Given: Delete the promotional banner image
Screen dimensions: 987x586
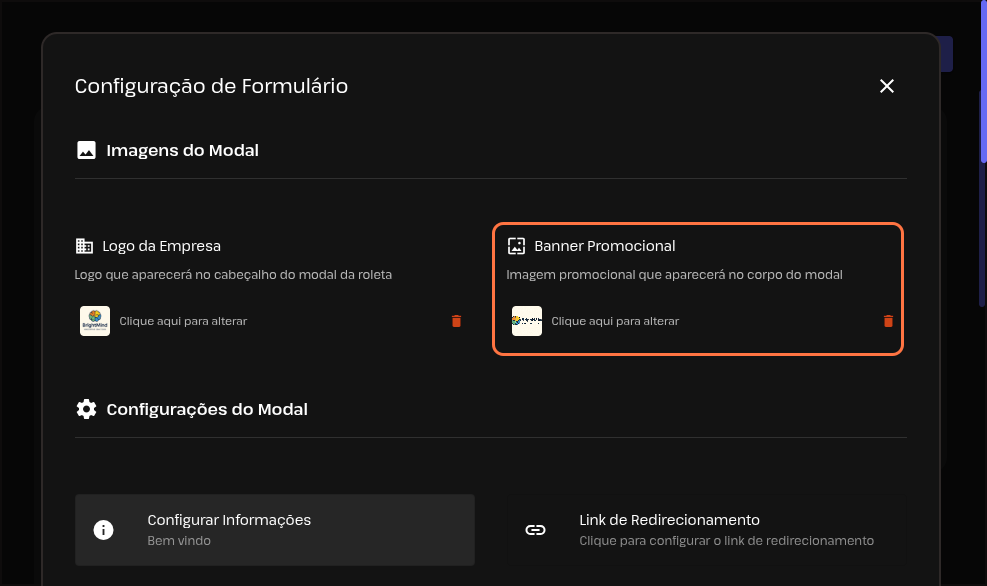Looking at the screenshot, I should click(888, 321).
